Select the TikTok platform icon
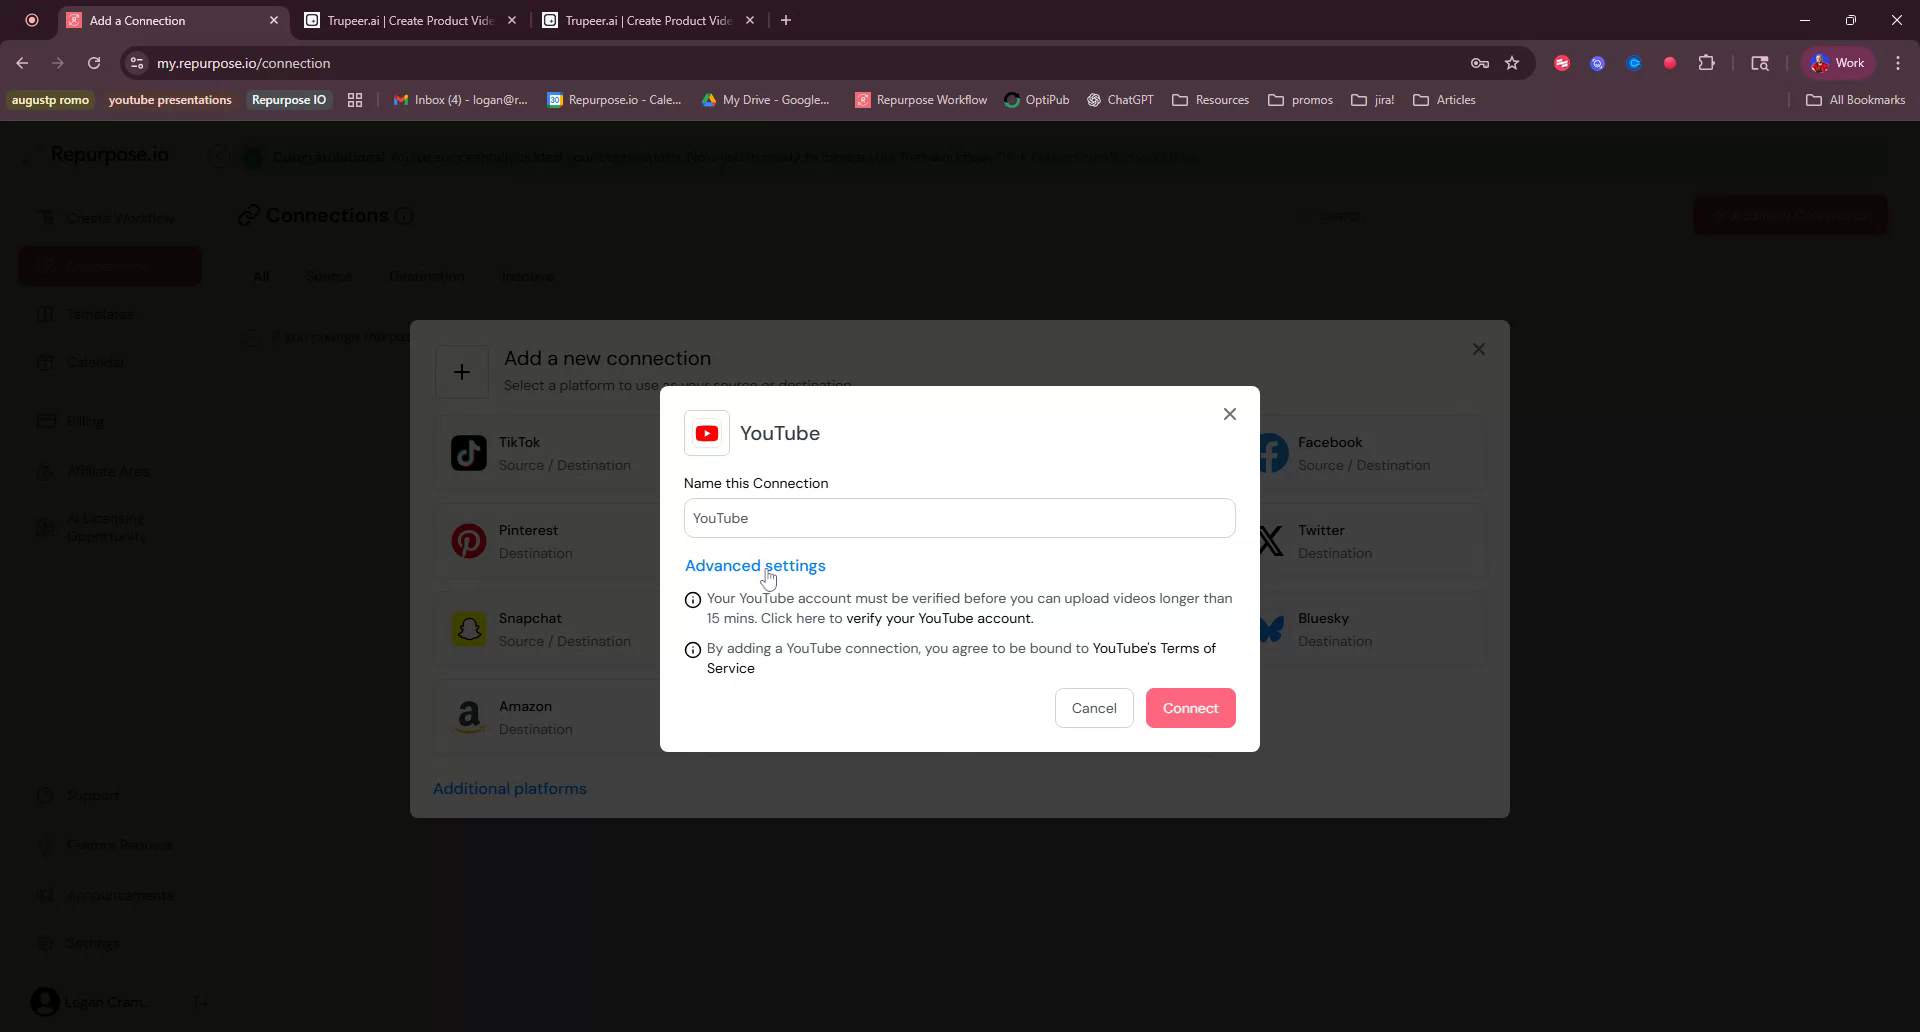This screenshot has width=1920, height=1032. tap(468, 452)
